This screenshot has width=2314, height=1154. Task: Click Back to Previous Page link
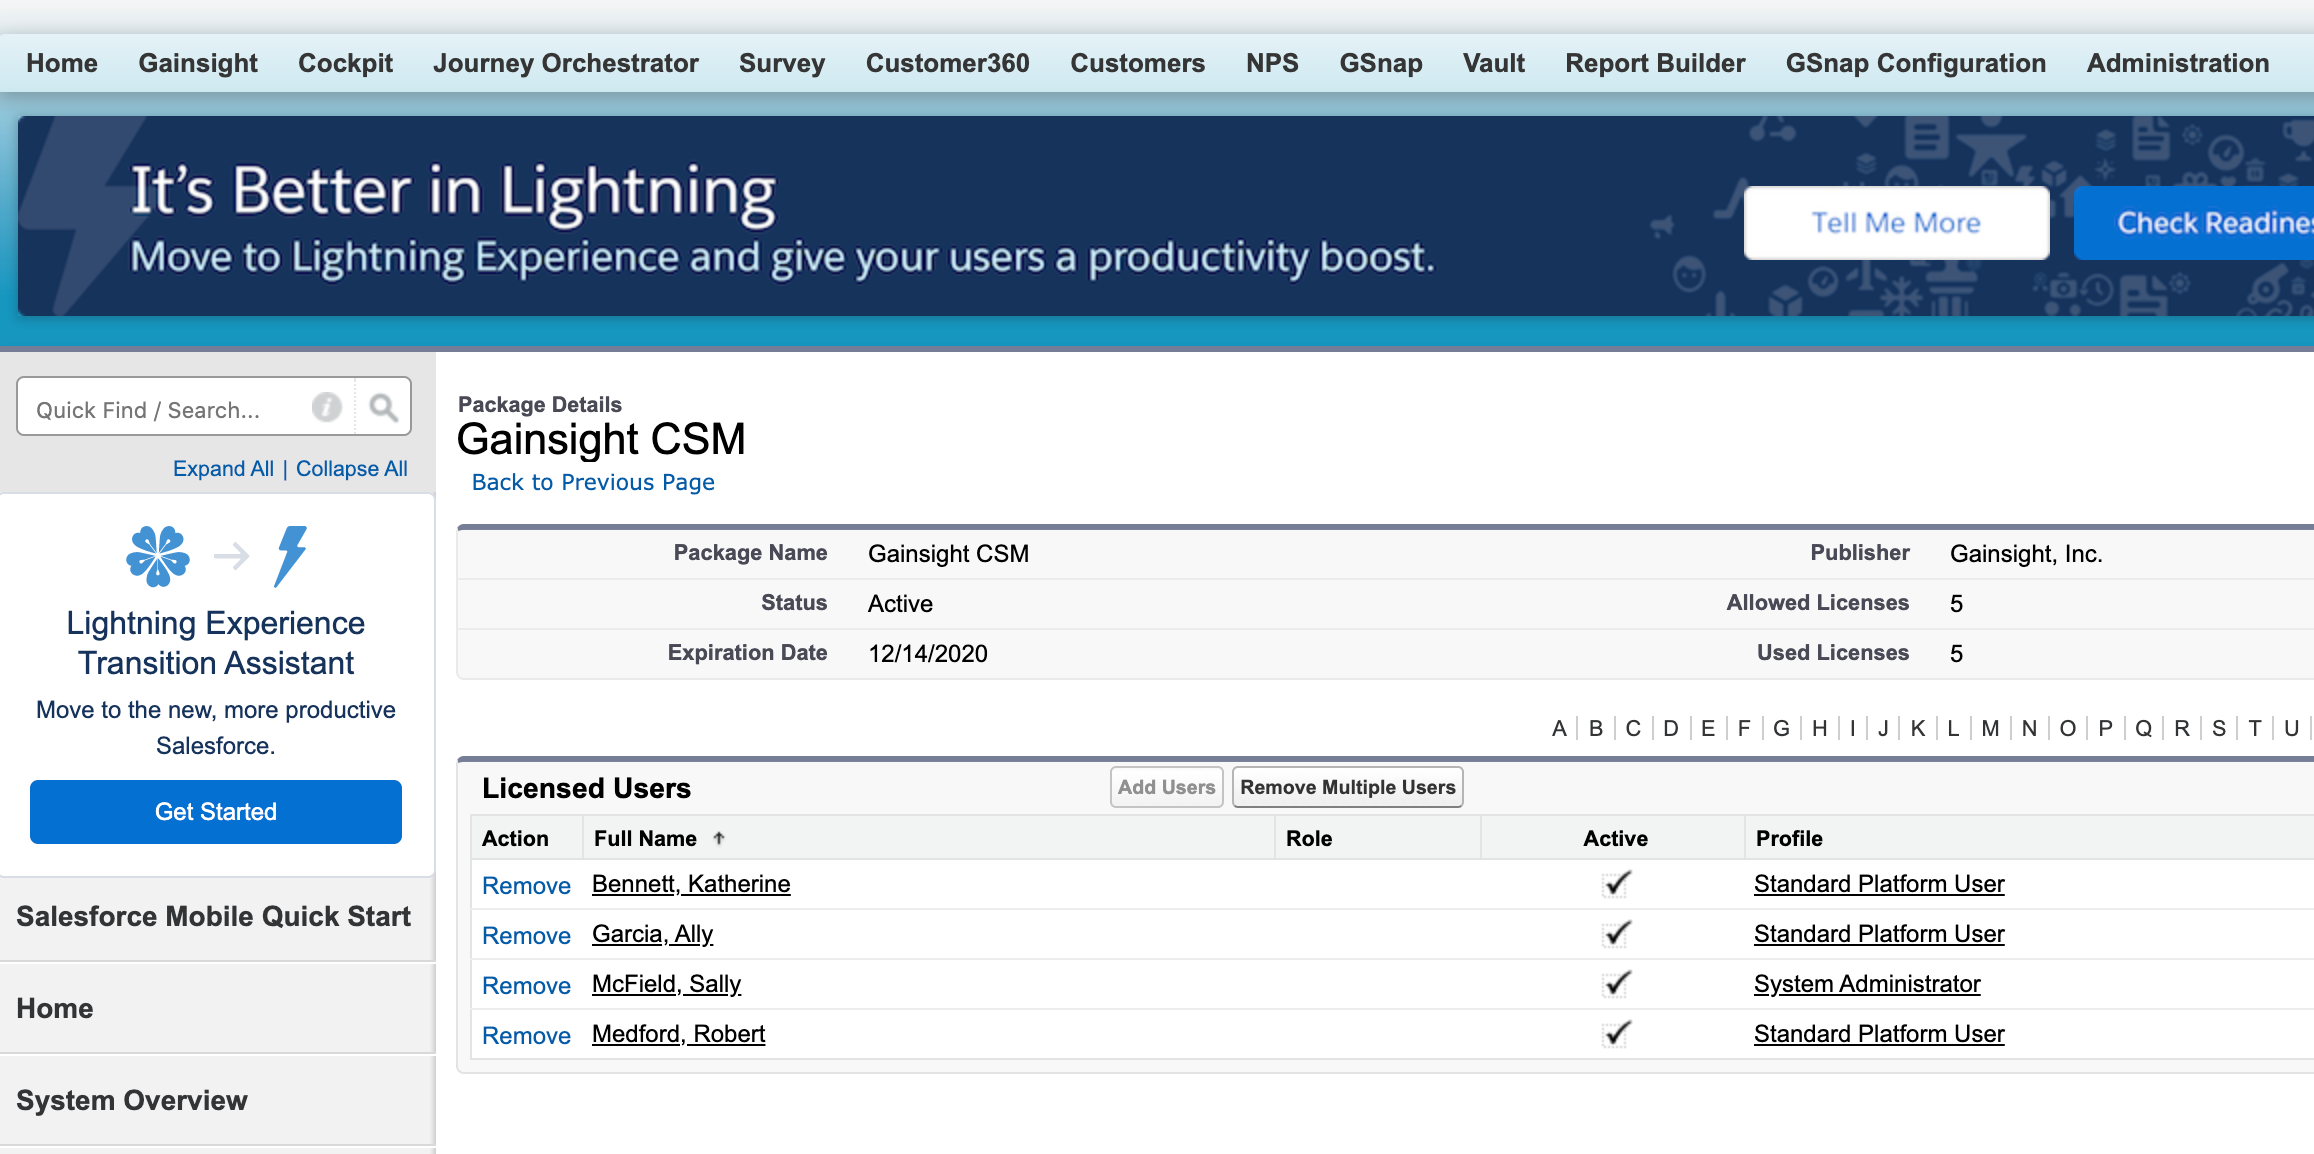click(x=593, y=482)
